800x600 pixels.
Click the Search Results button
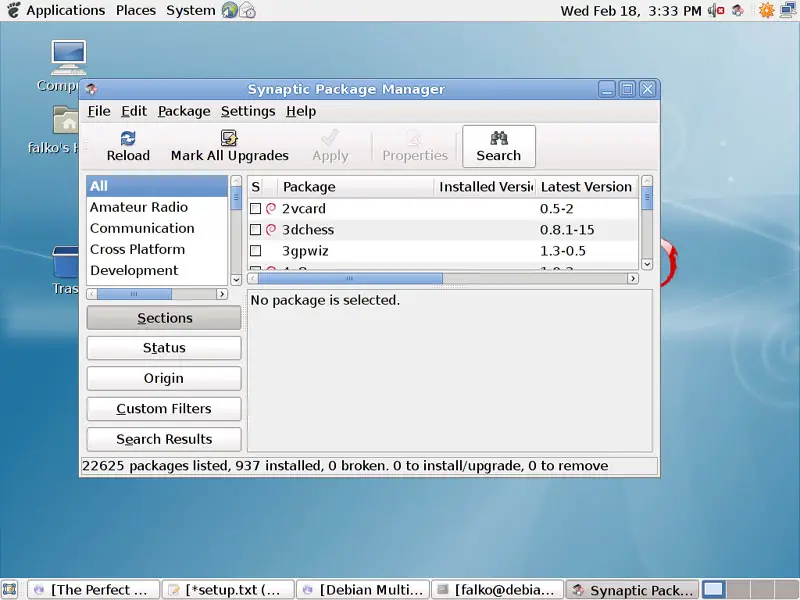[164, 439]
